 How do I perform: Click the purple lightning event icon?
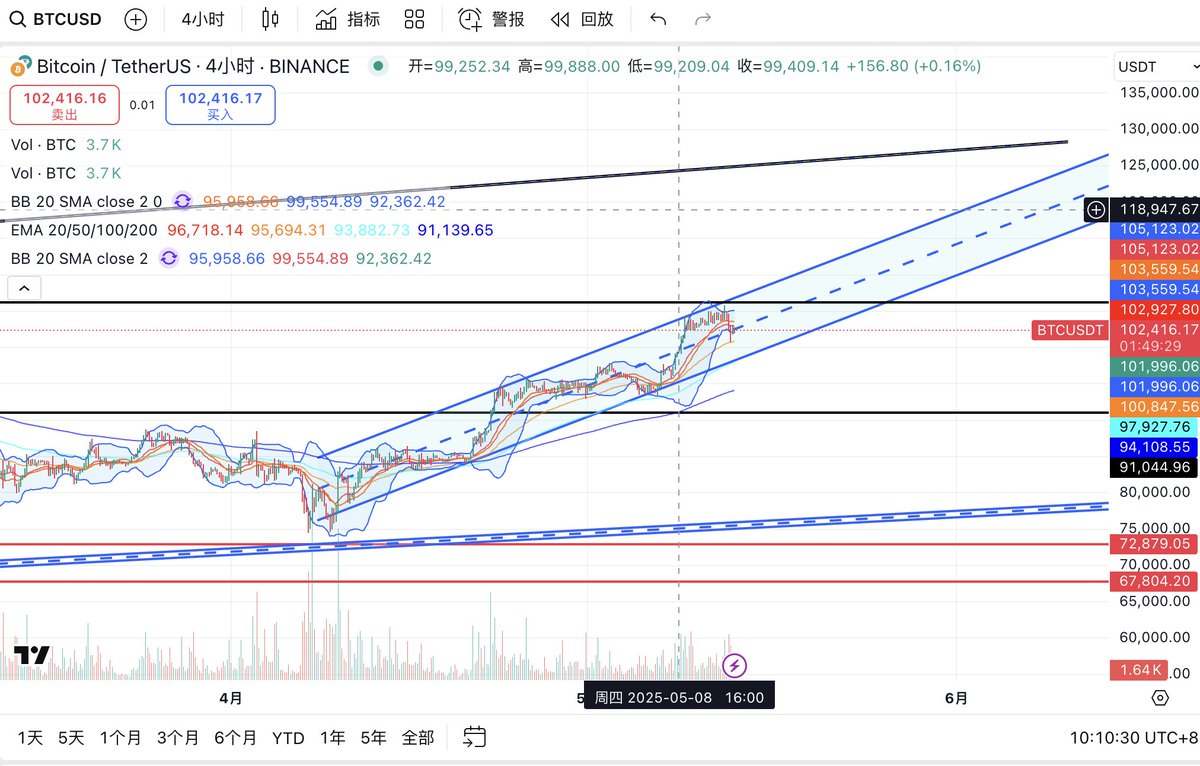(734, 665)
